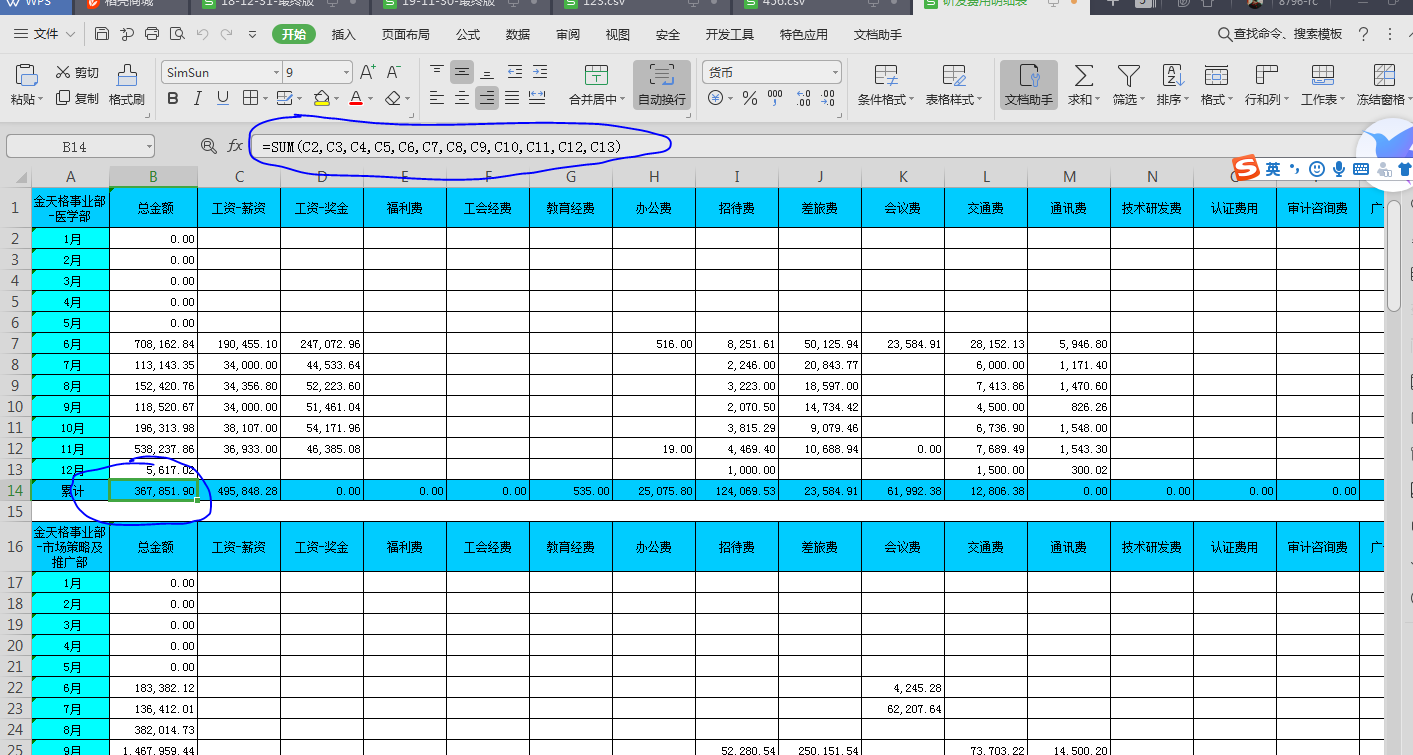
Task: Click Decrease Decimal icon
Action: coord(828,98)
